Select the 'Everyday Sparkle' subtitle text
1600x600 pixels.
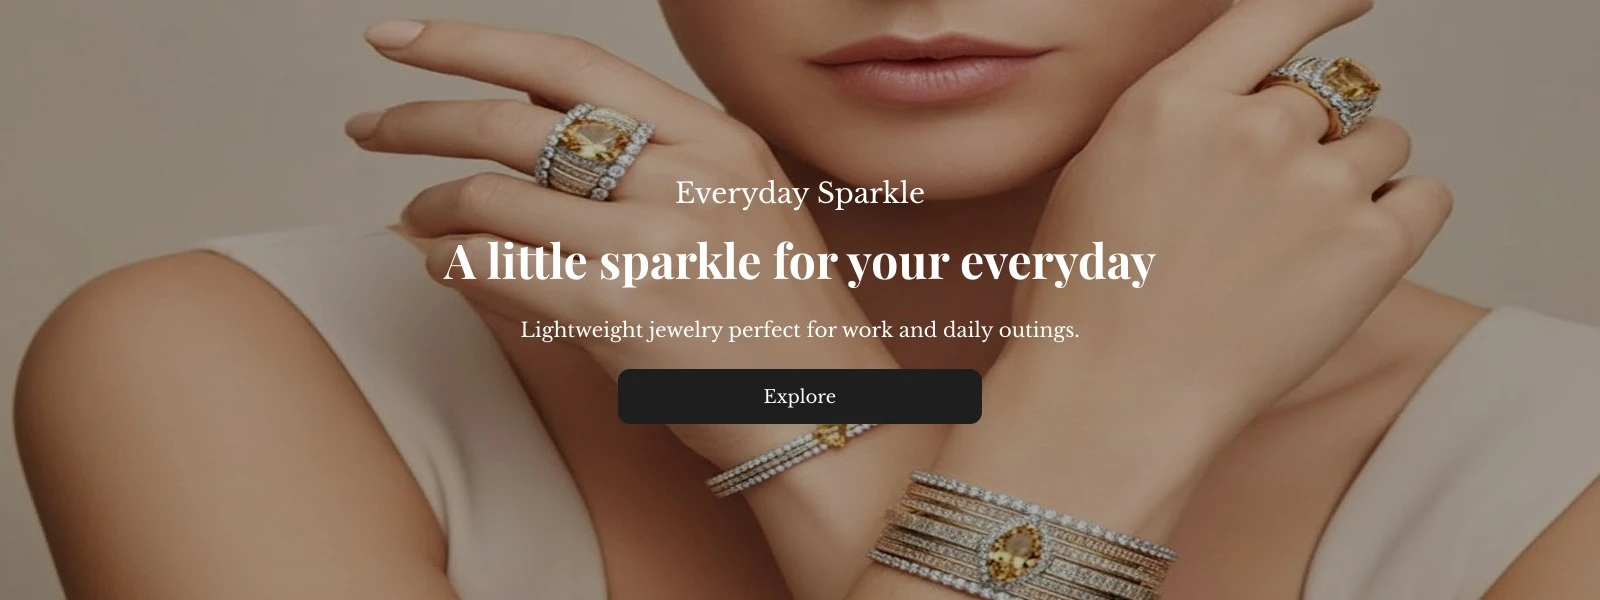(x=799, y=192)
